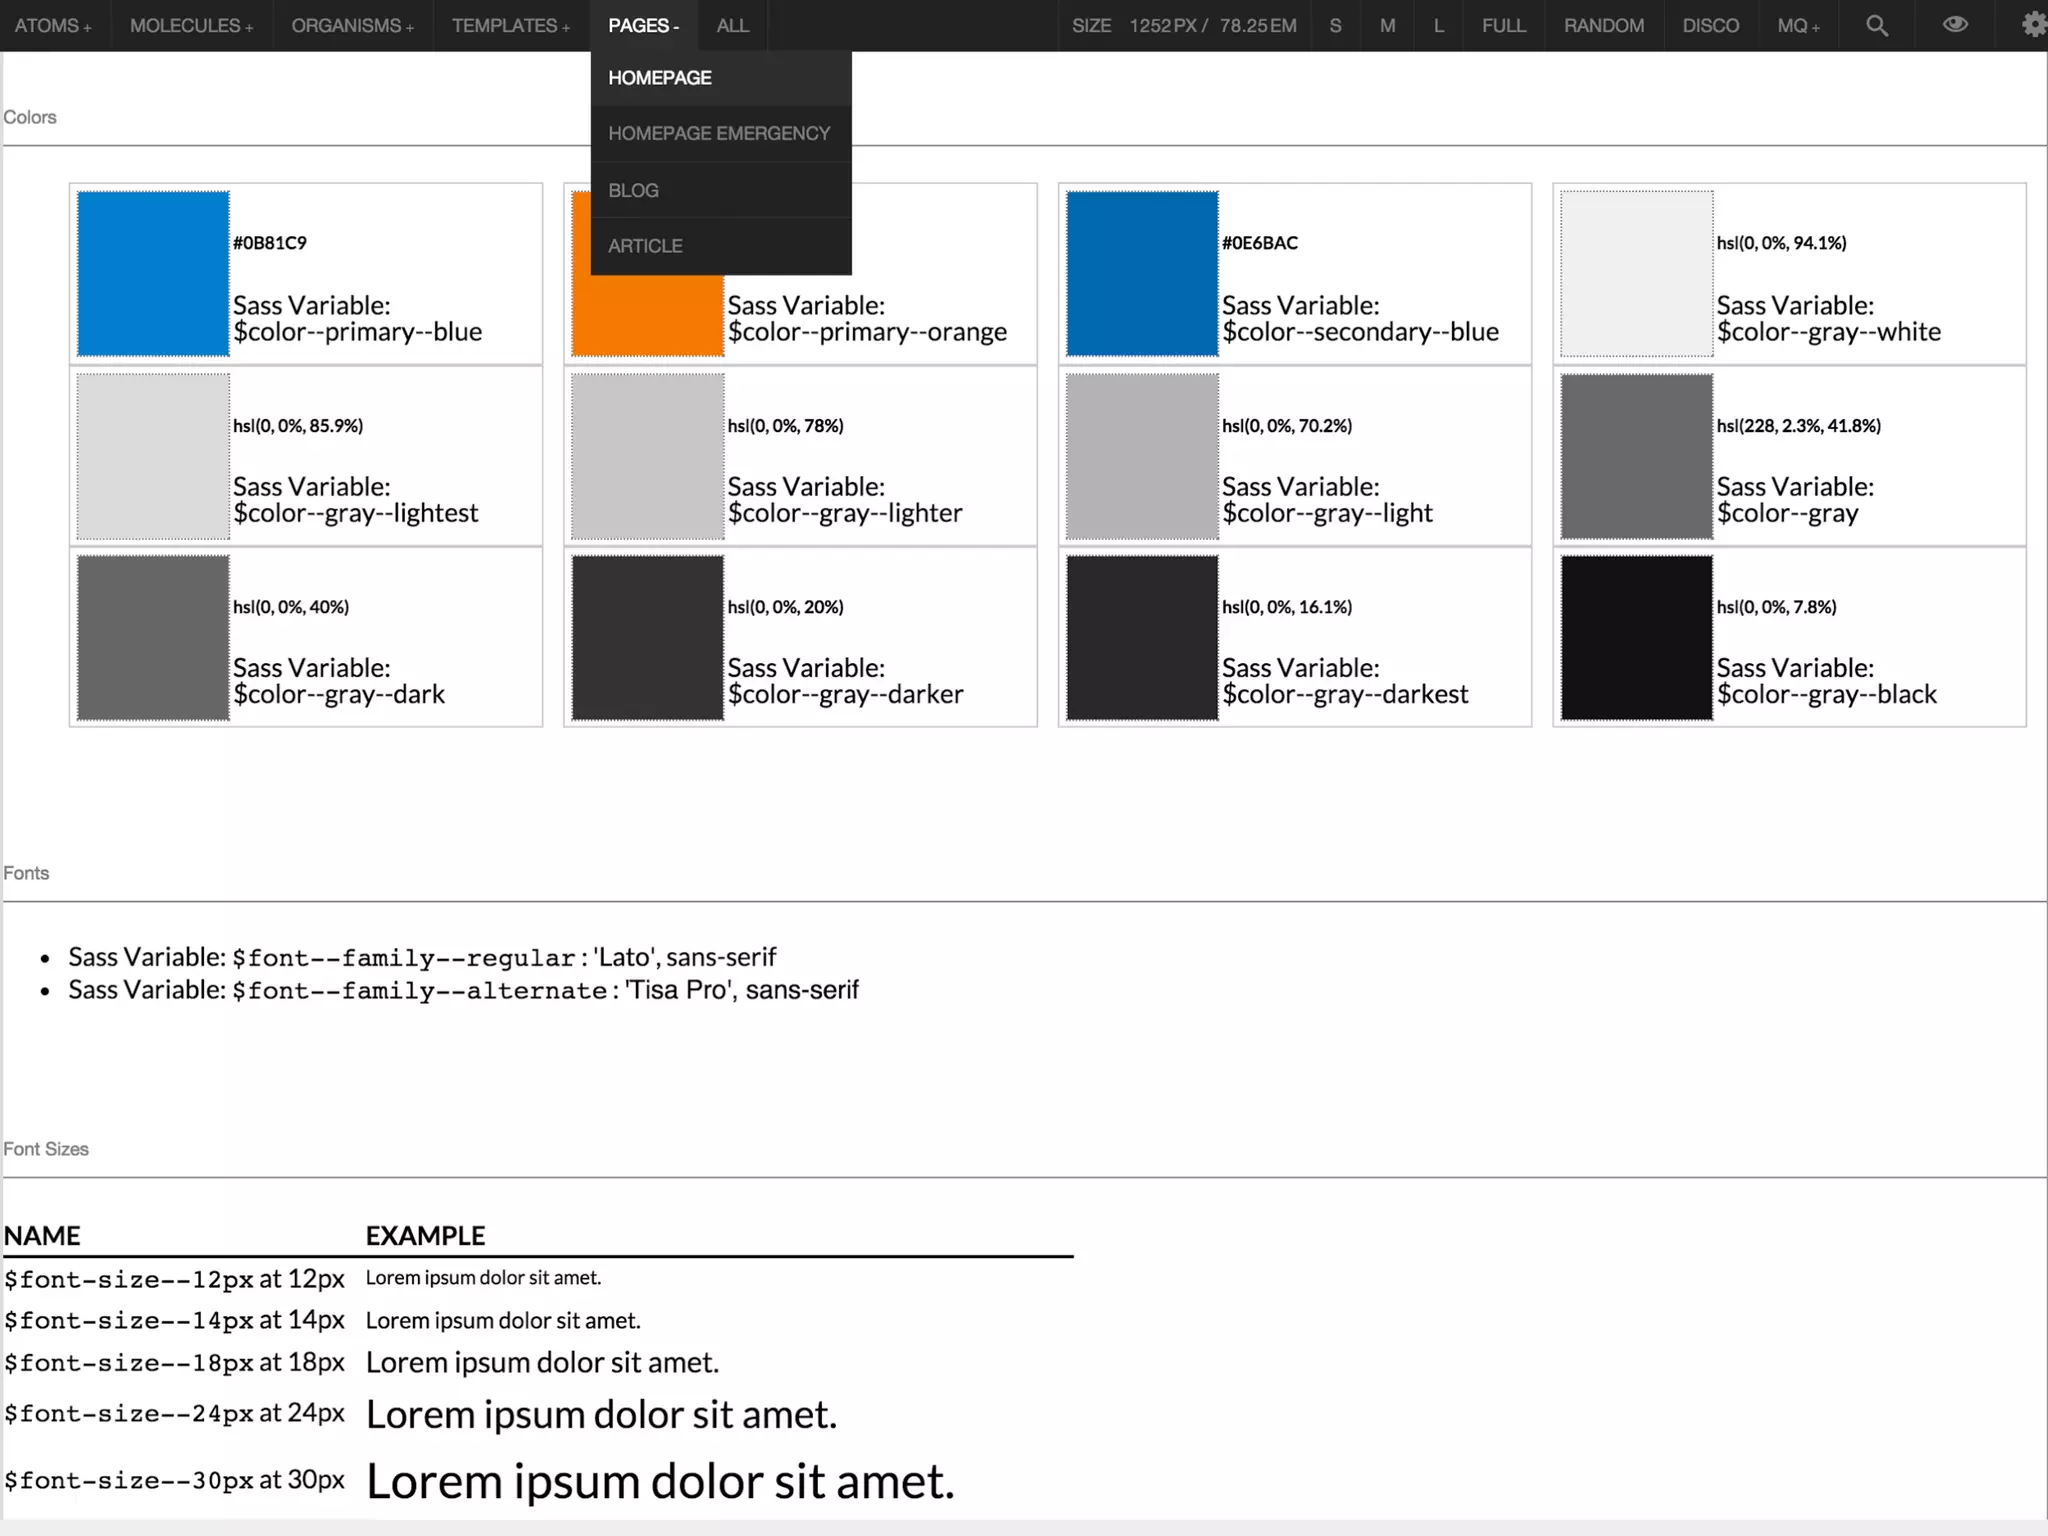Open the MQ media queries dropdown
2048x1536 pixels.
click(1798, 26)
